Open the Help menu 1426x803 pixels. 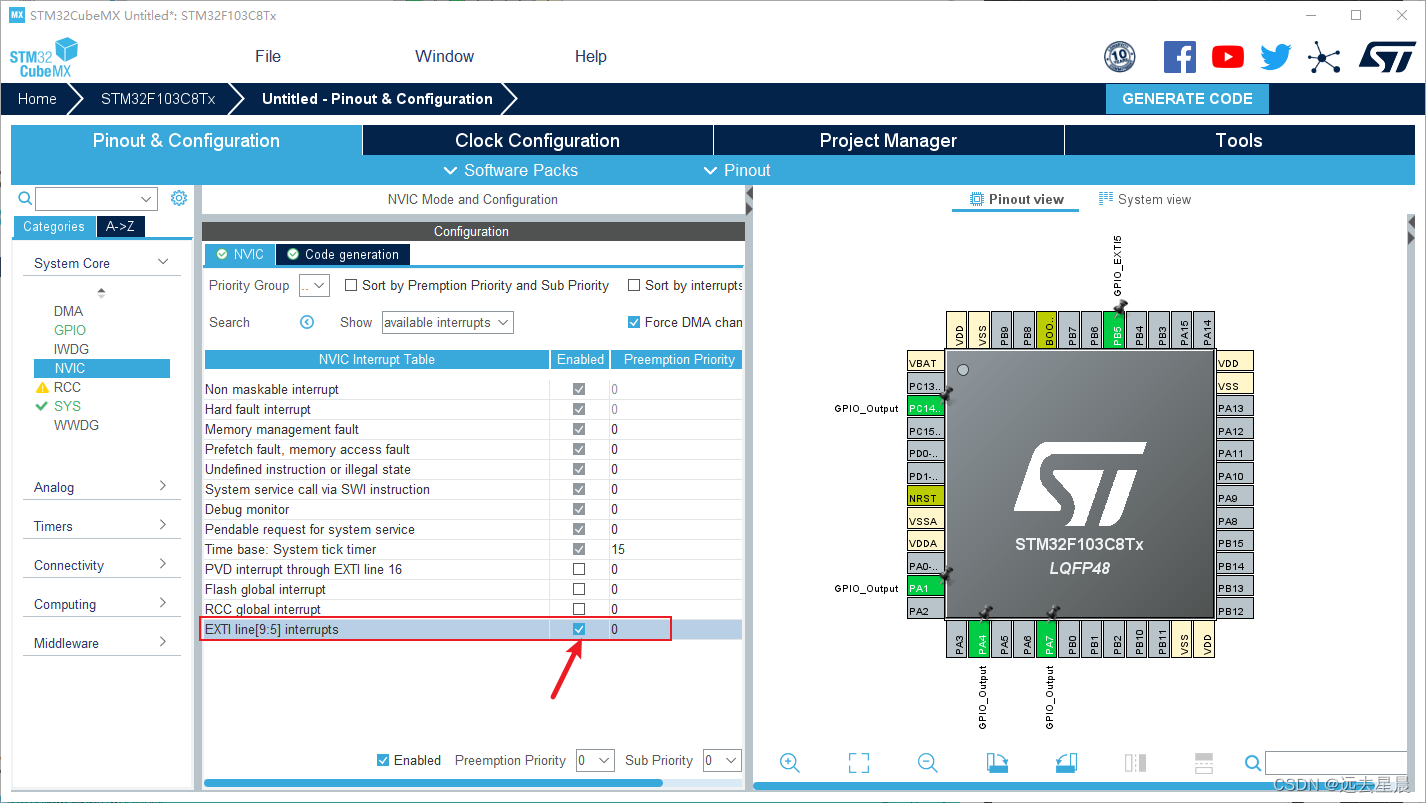click(x=591, y=56)
